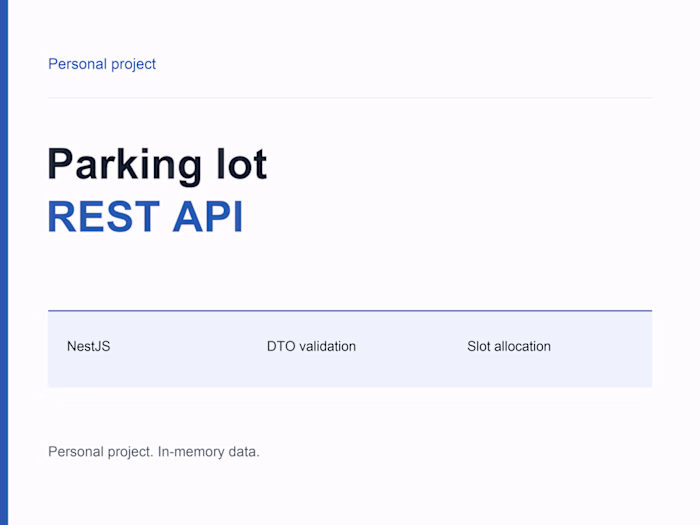Click the blue 'REST API' heading

(145, 217)
